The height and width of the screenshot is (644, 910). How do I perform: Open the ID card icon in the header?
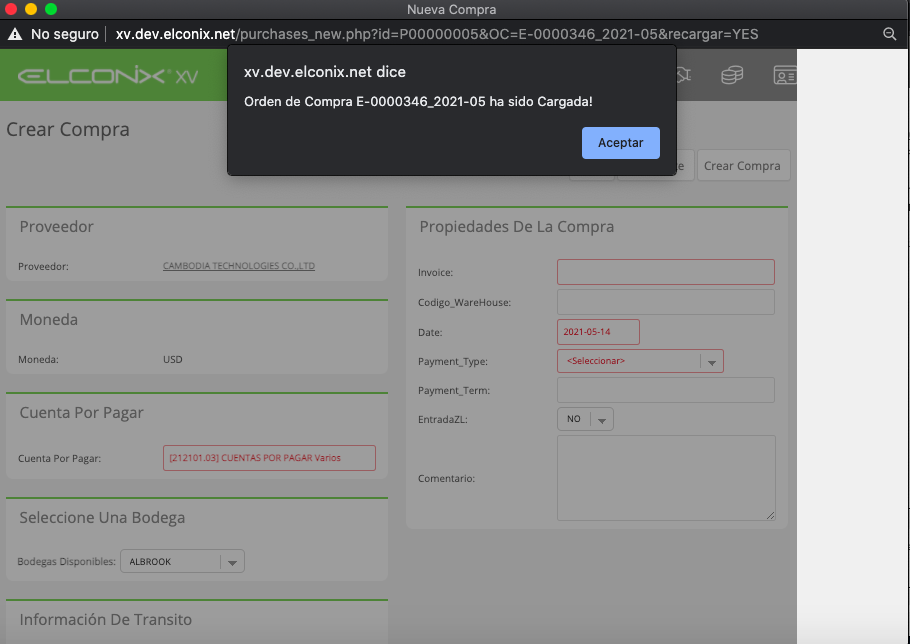tap(785, 75)
